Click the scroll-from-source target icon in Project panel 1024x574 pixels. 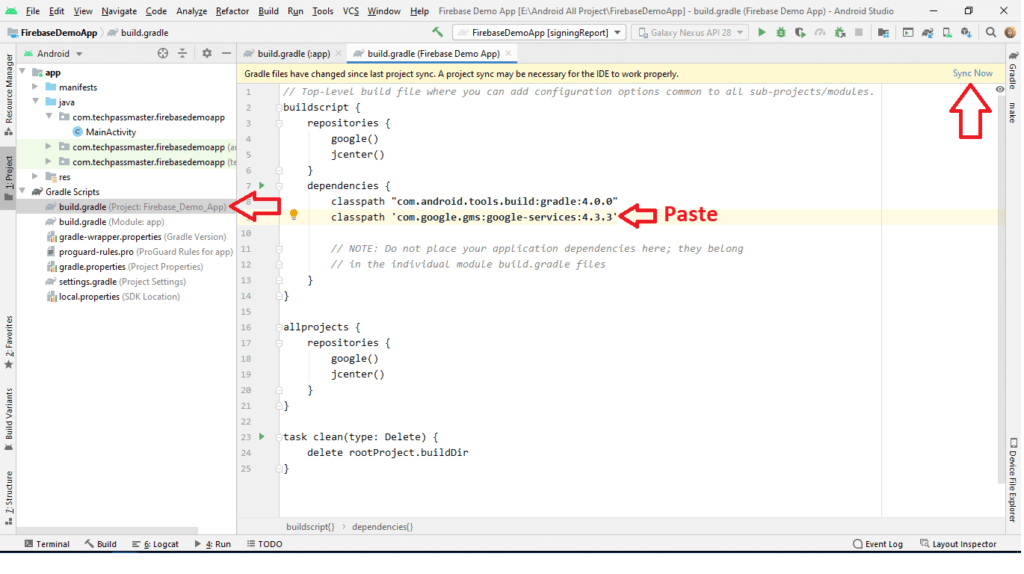point(163,53)
